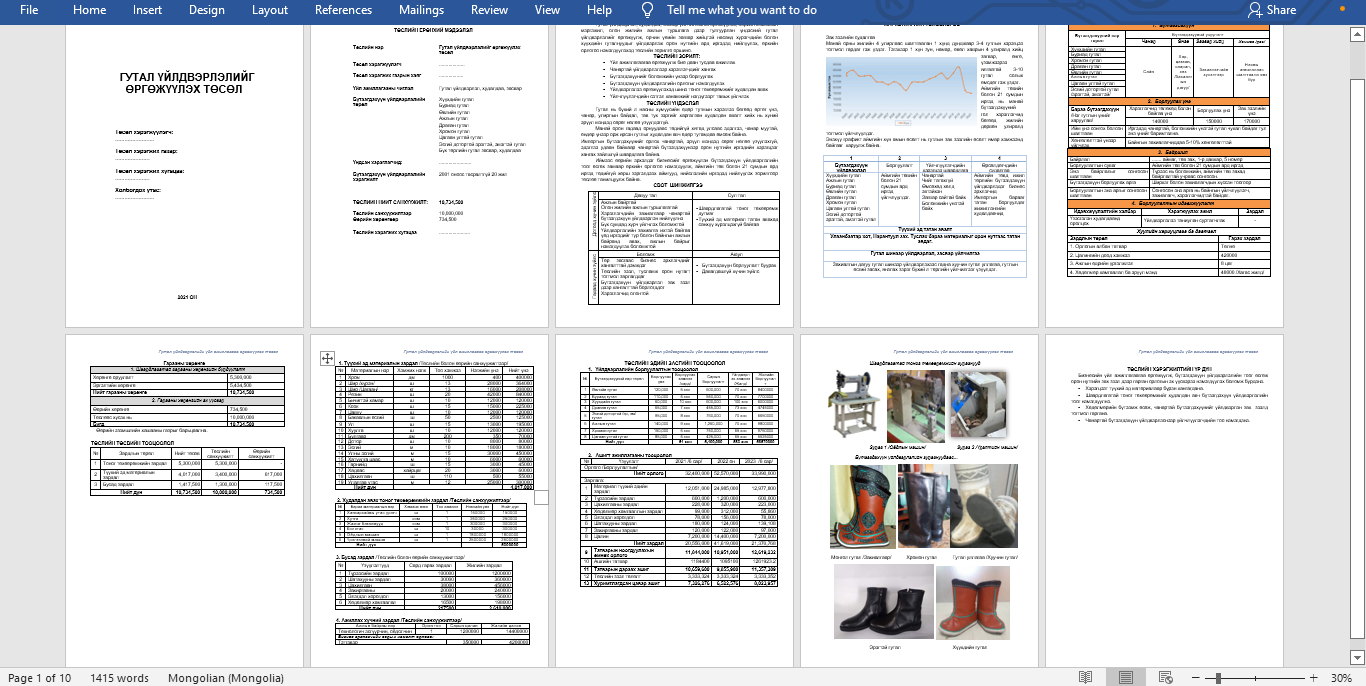Viewport: 1366px width, 686px height.
Task: Select the Design ribbon tab
Action: click(x=206, y=10)
